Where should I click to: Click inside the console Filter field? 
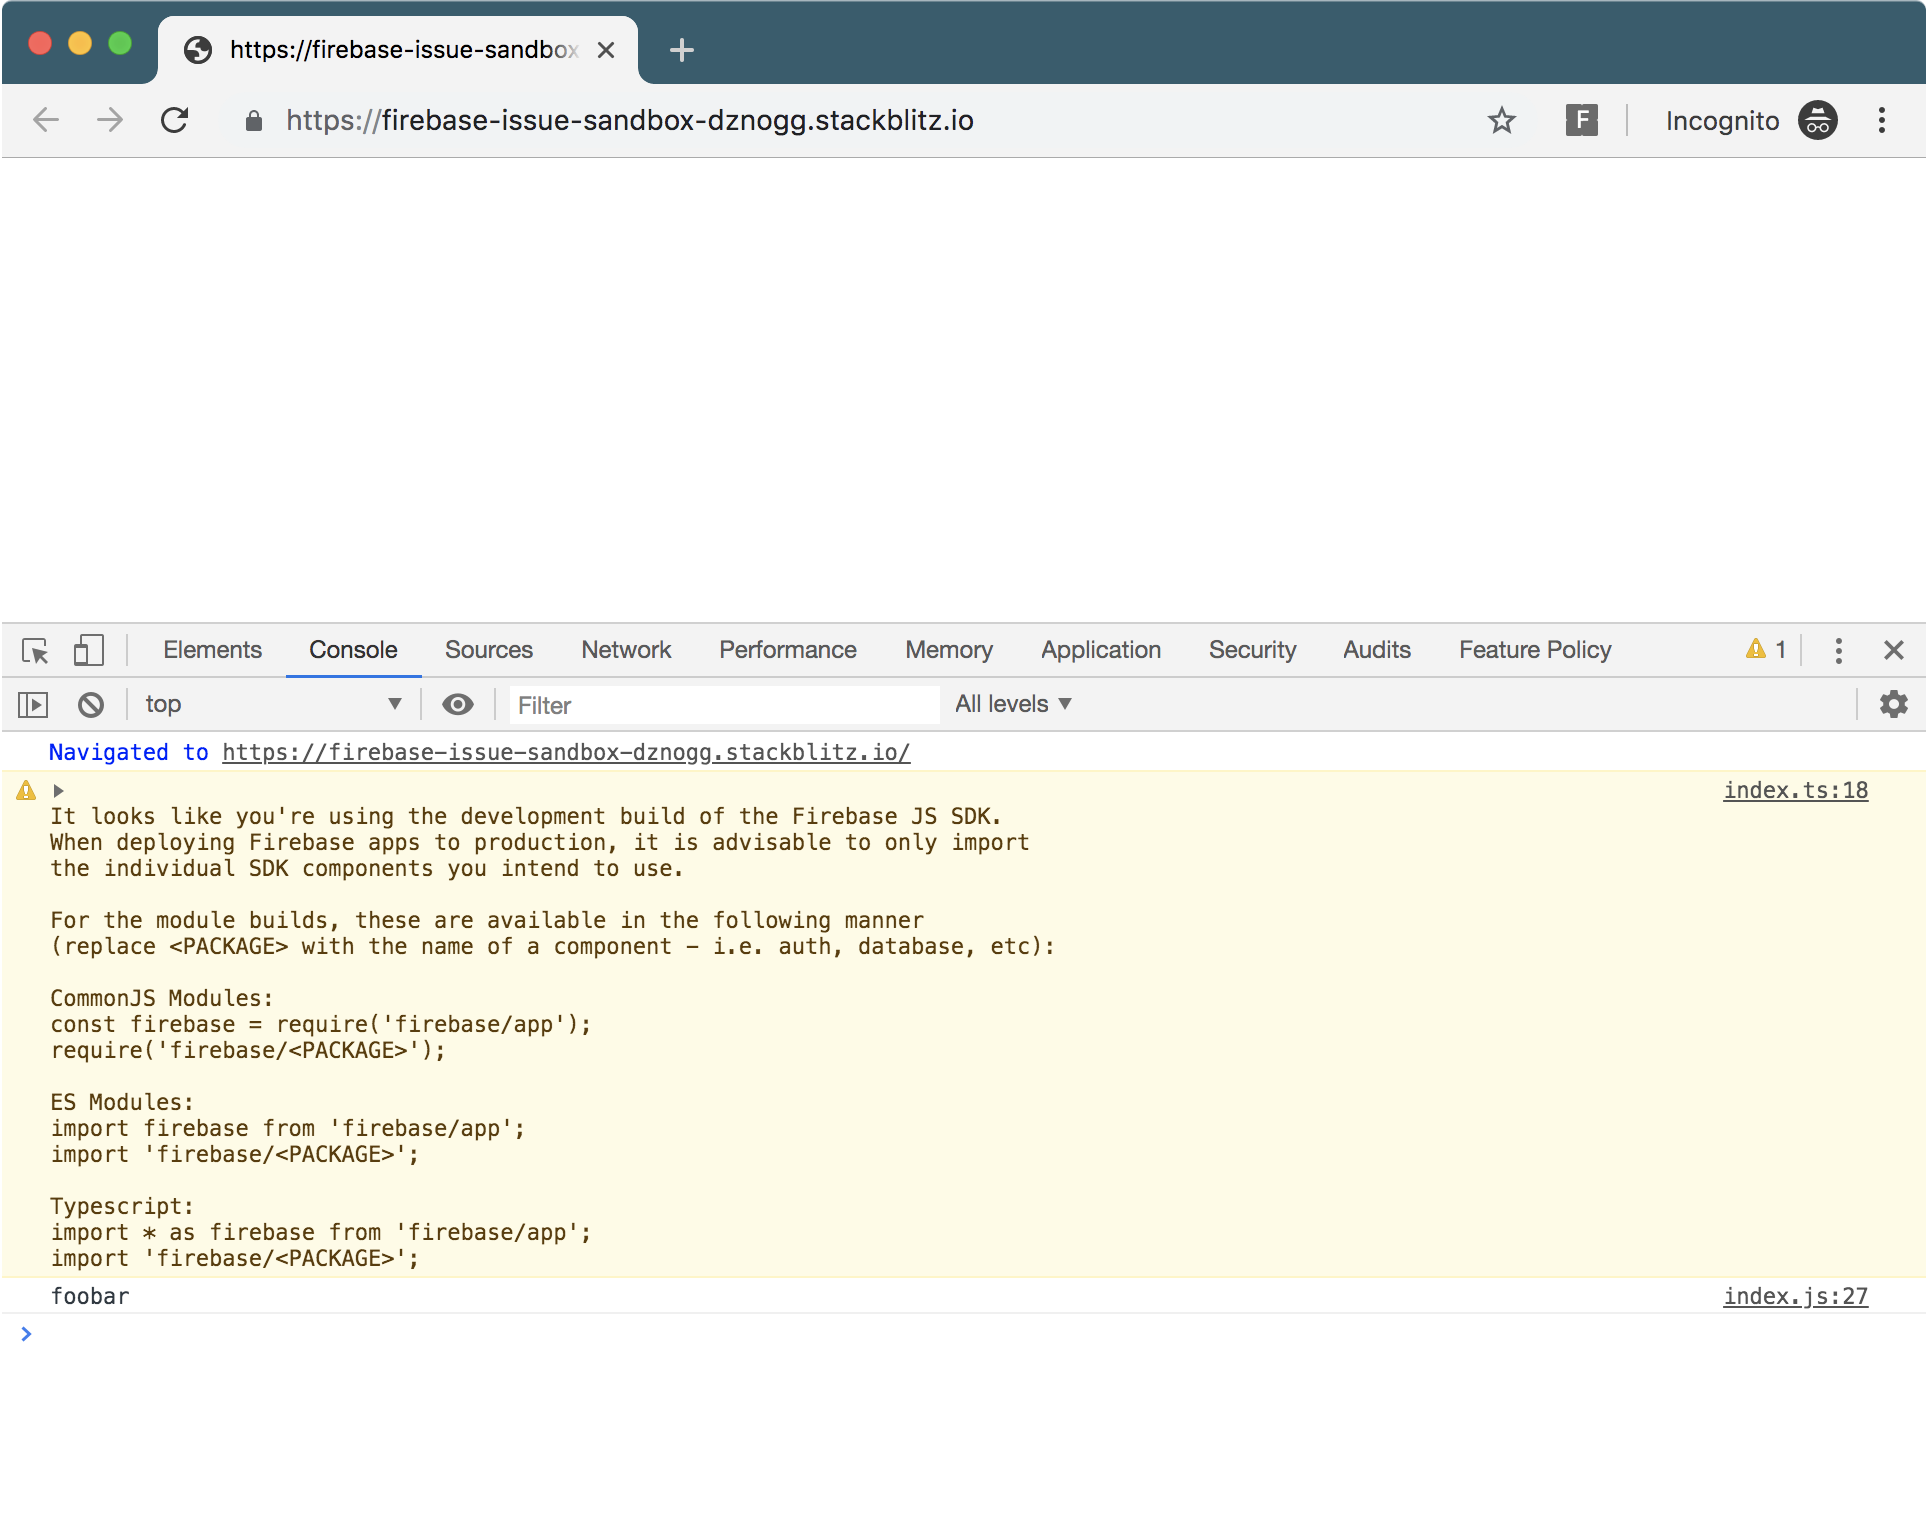coord(724,704)
